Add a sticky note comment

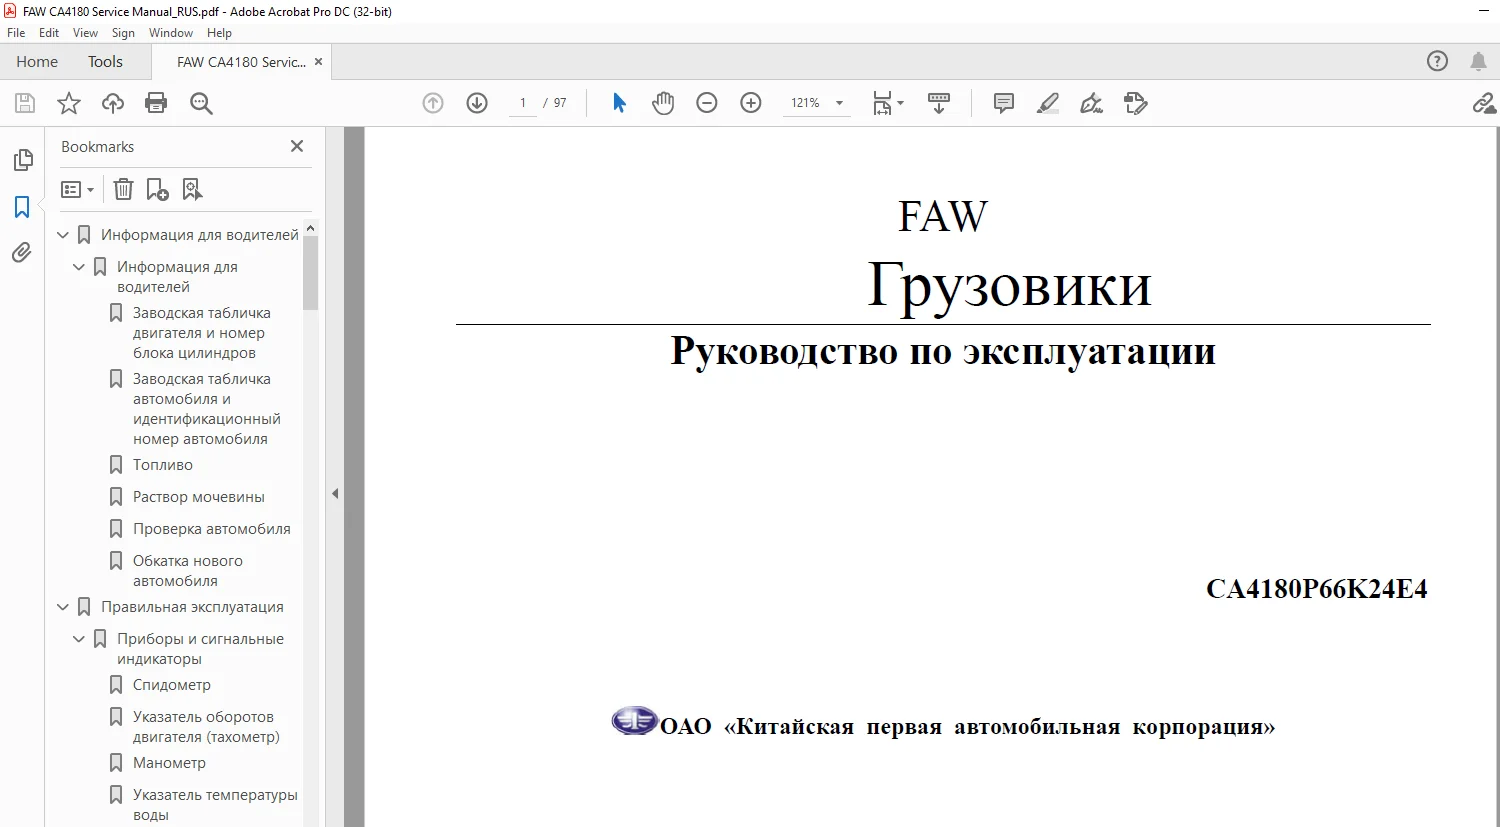pos(1004,103)
